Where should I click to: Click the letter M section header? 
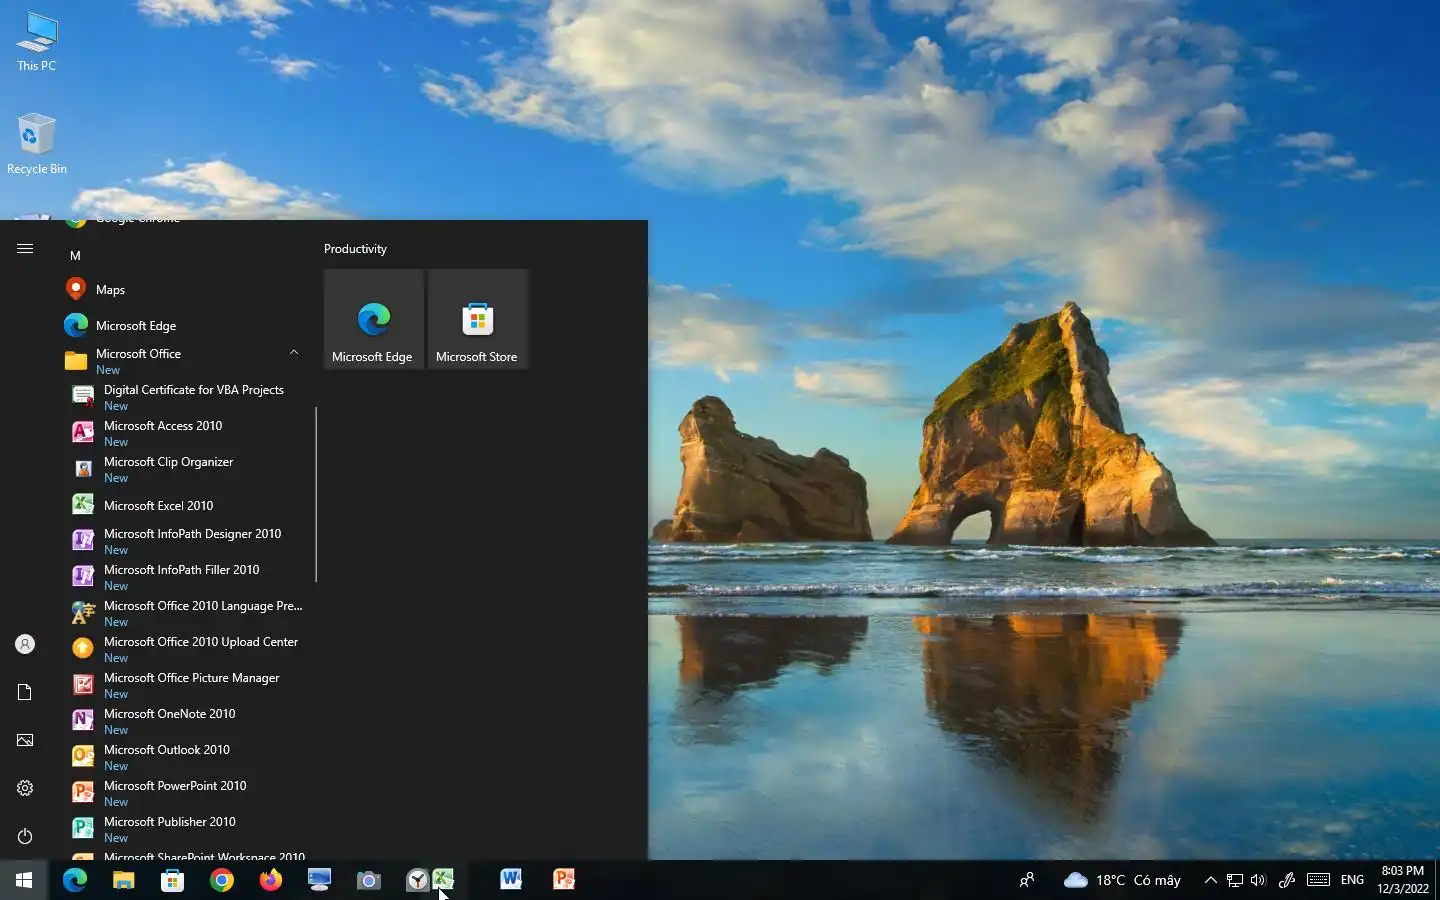(x=75, y=256)
